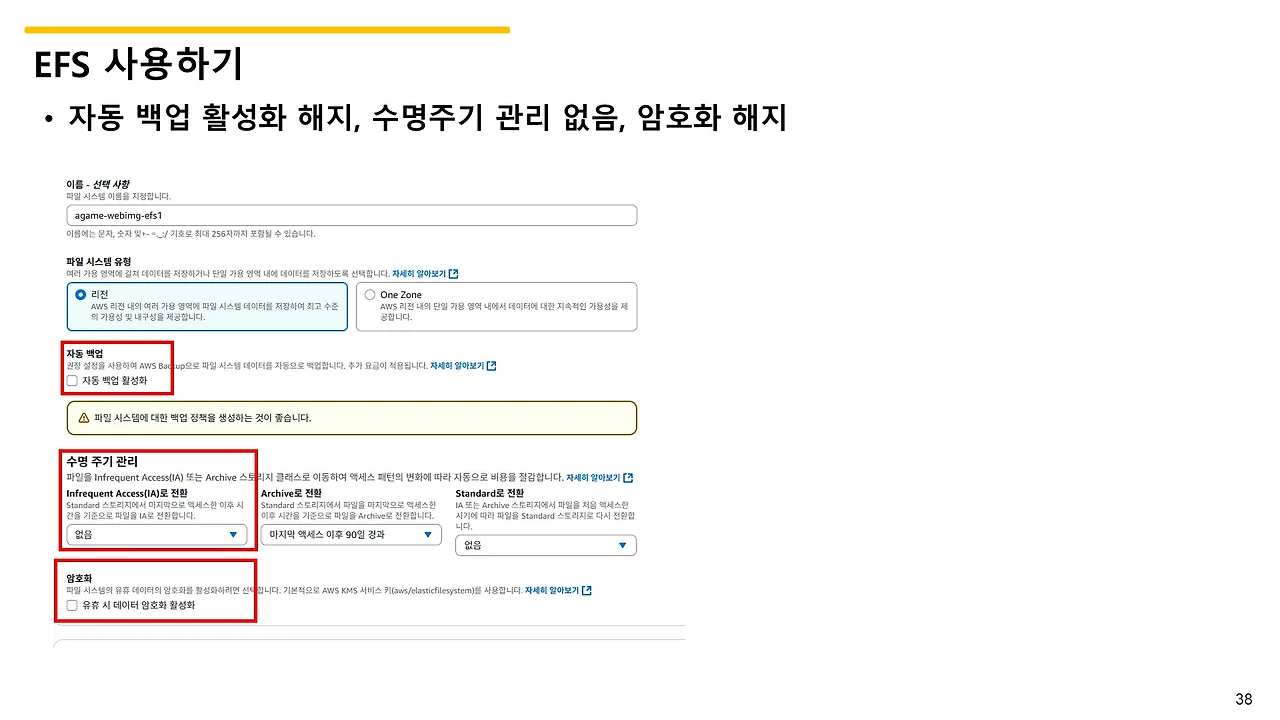Select the 리전 radio button
This screenshot has height=720, width=1280.
[x=79, y=294]
